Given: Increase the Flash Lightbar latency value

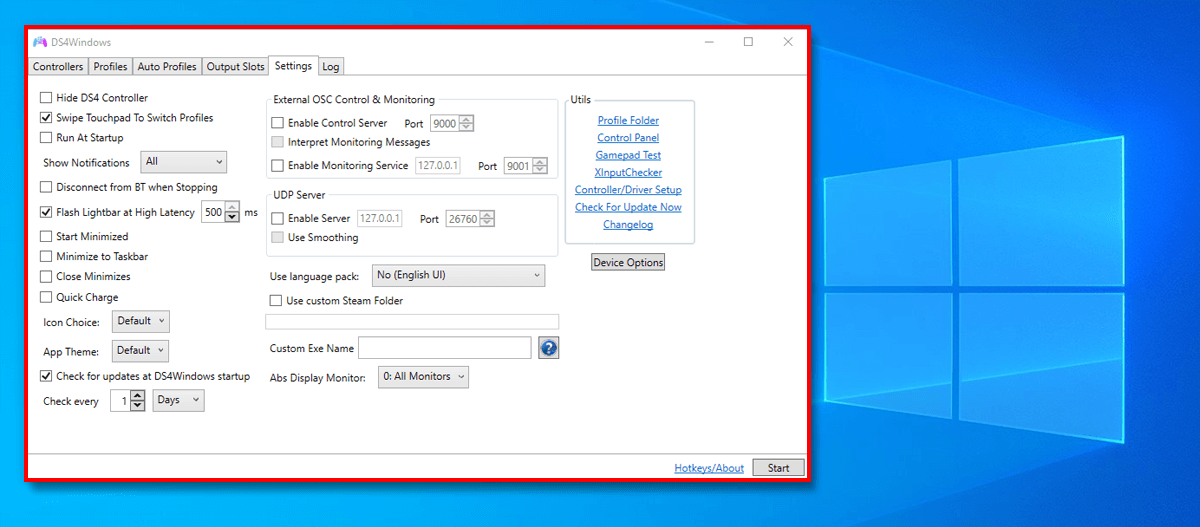Looking at the screenshot, I should pos(233,208).
